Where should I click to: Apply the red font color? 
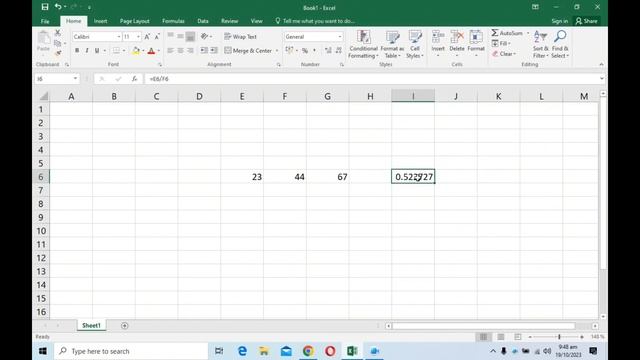click(151, 51)
